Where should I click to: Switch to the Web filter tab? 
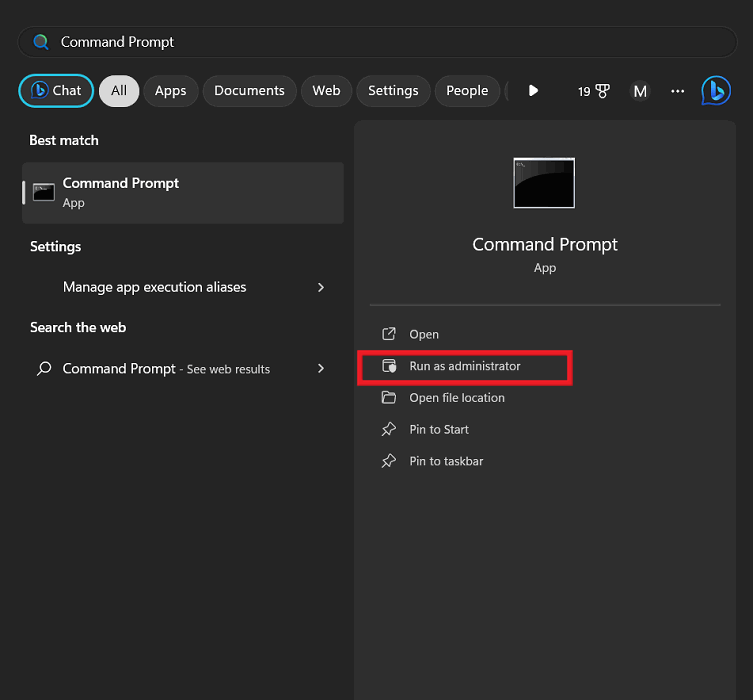coord(327,91)
